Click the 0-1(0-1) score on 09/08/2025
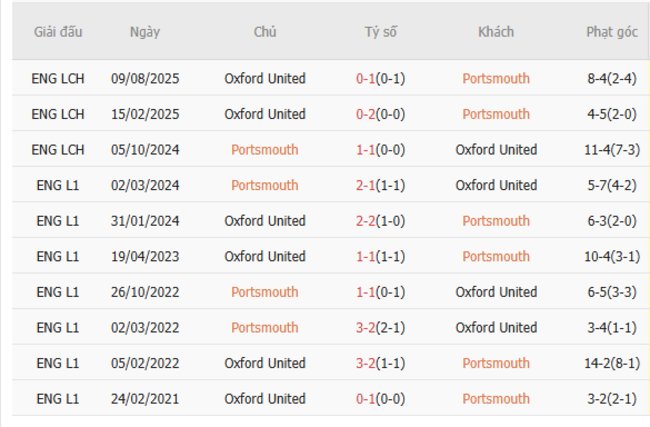The width and height of the screenshot is (650, 427). pyautogui.click(x=380, y=79)
